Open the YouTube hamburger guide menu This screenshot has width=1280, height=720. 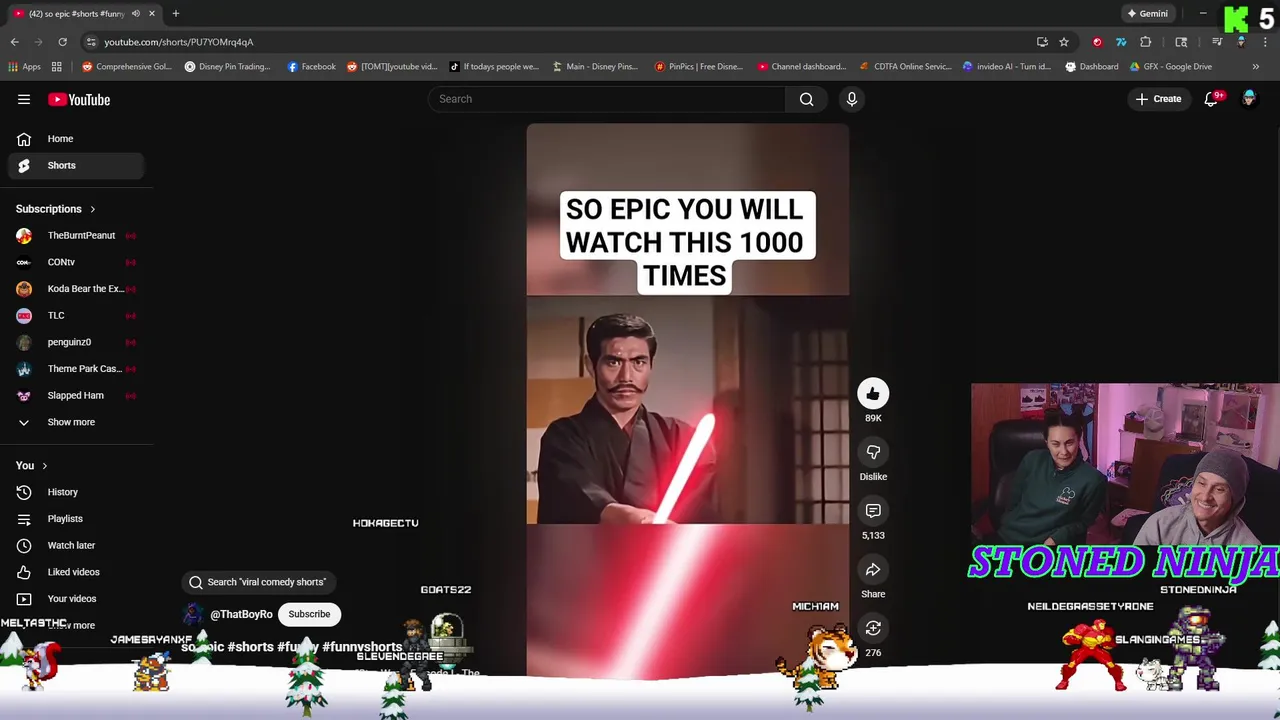click(x=24, y=99)
